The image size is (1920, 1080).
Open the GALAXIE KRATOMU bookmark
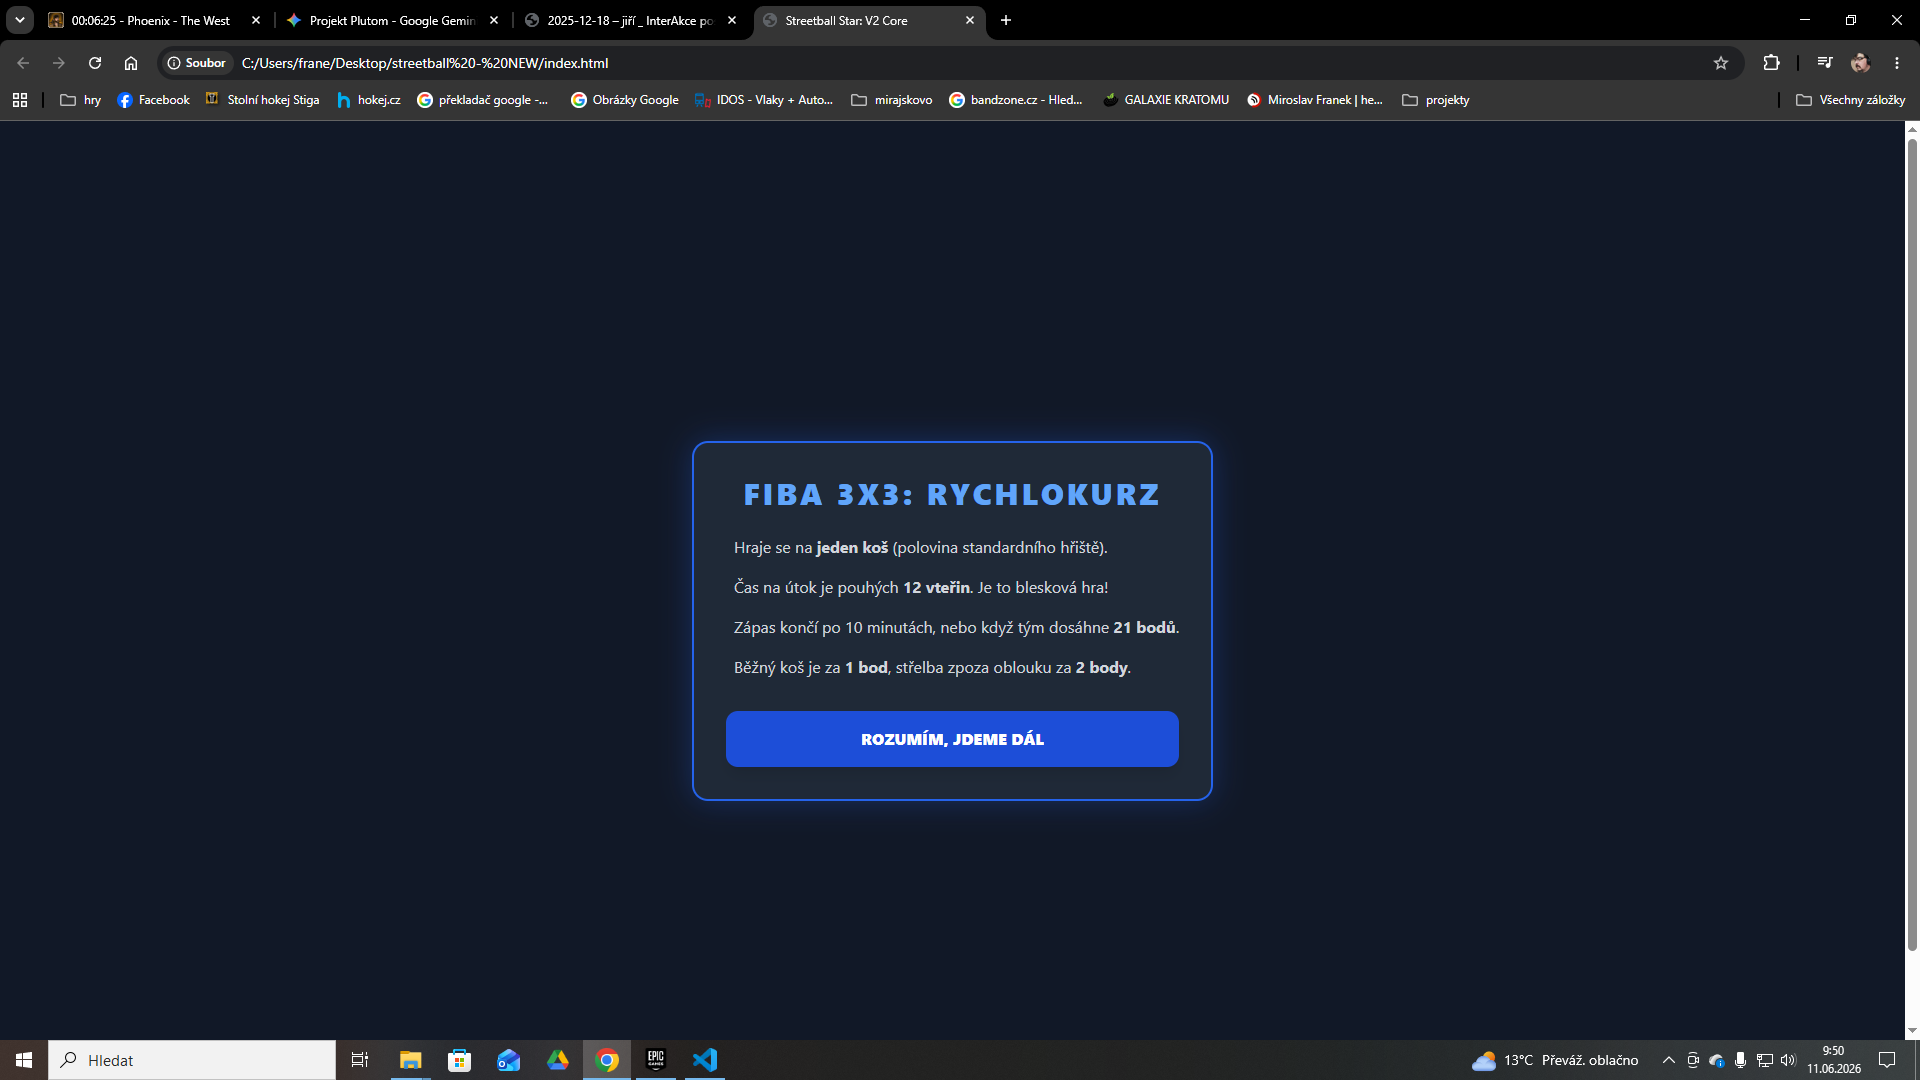pos(1166,100)
